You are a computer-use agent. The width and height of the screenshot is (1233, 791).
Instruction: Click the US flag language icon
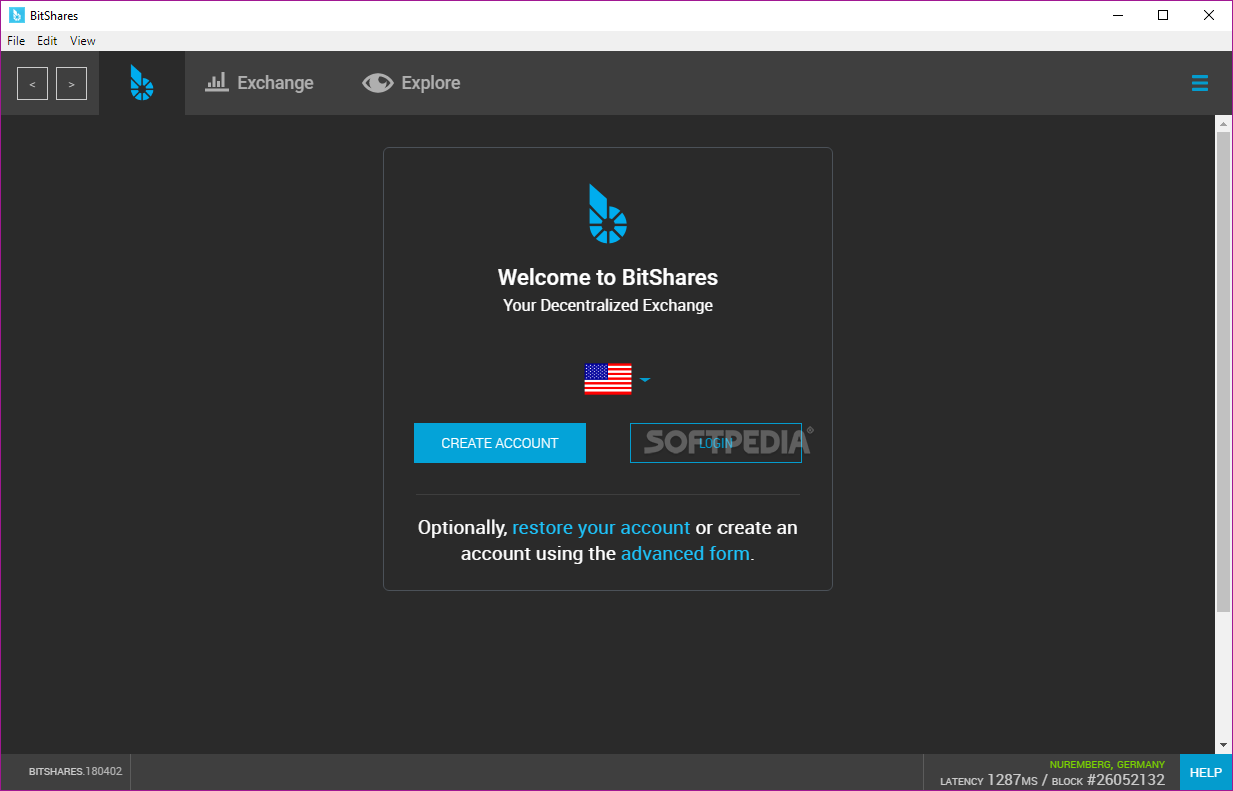click(x=608, y=379)
